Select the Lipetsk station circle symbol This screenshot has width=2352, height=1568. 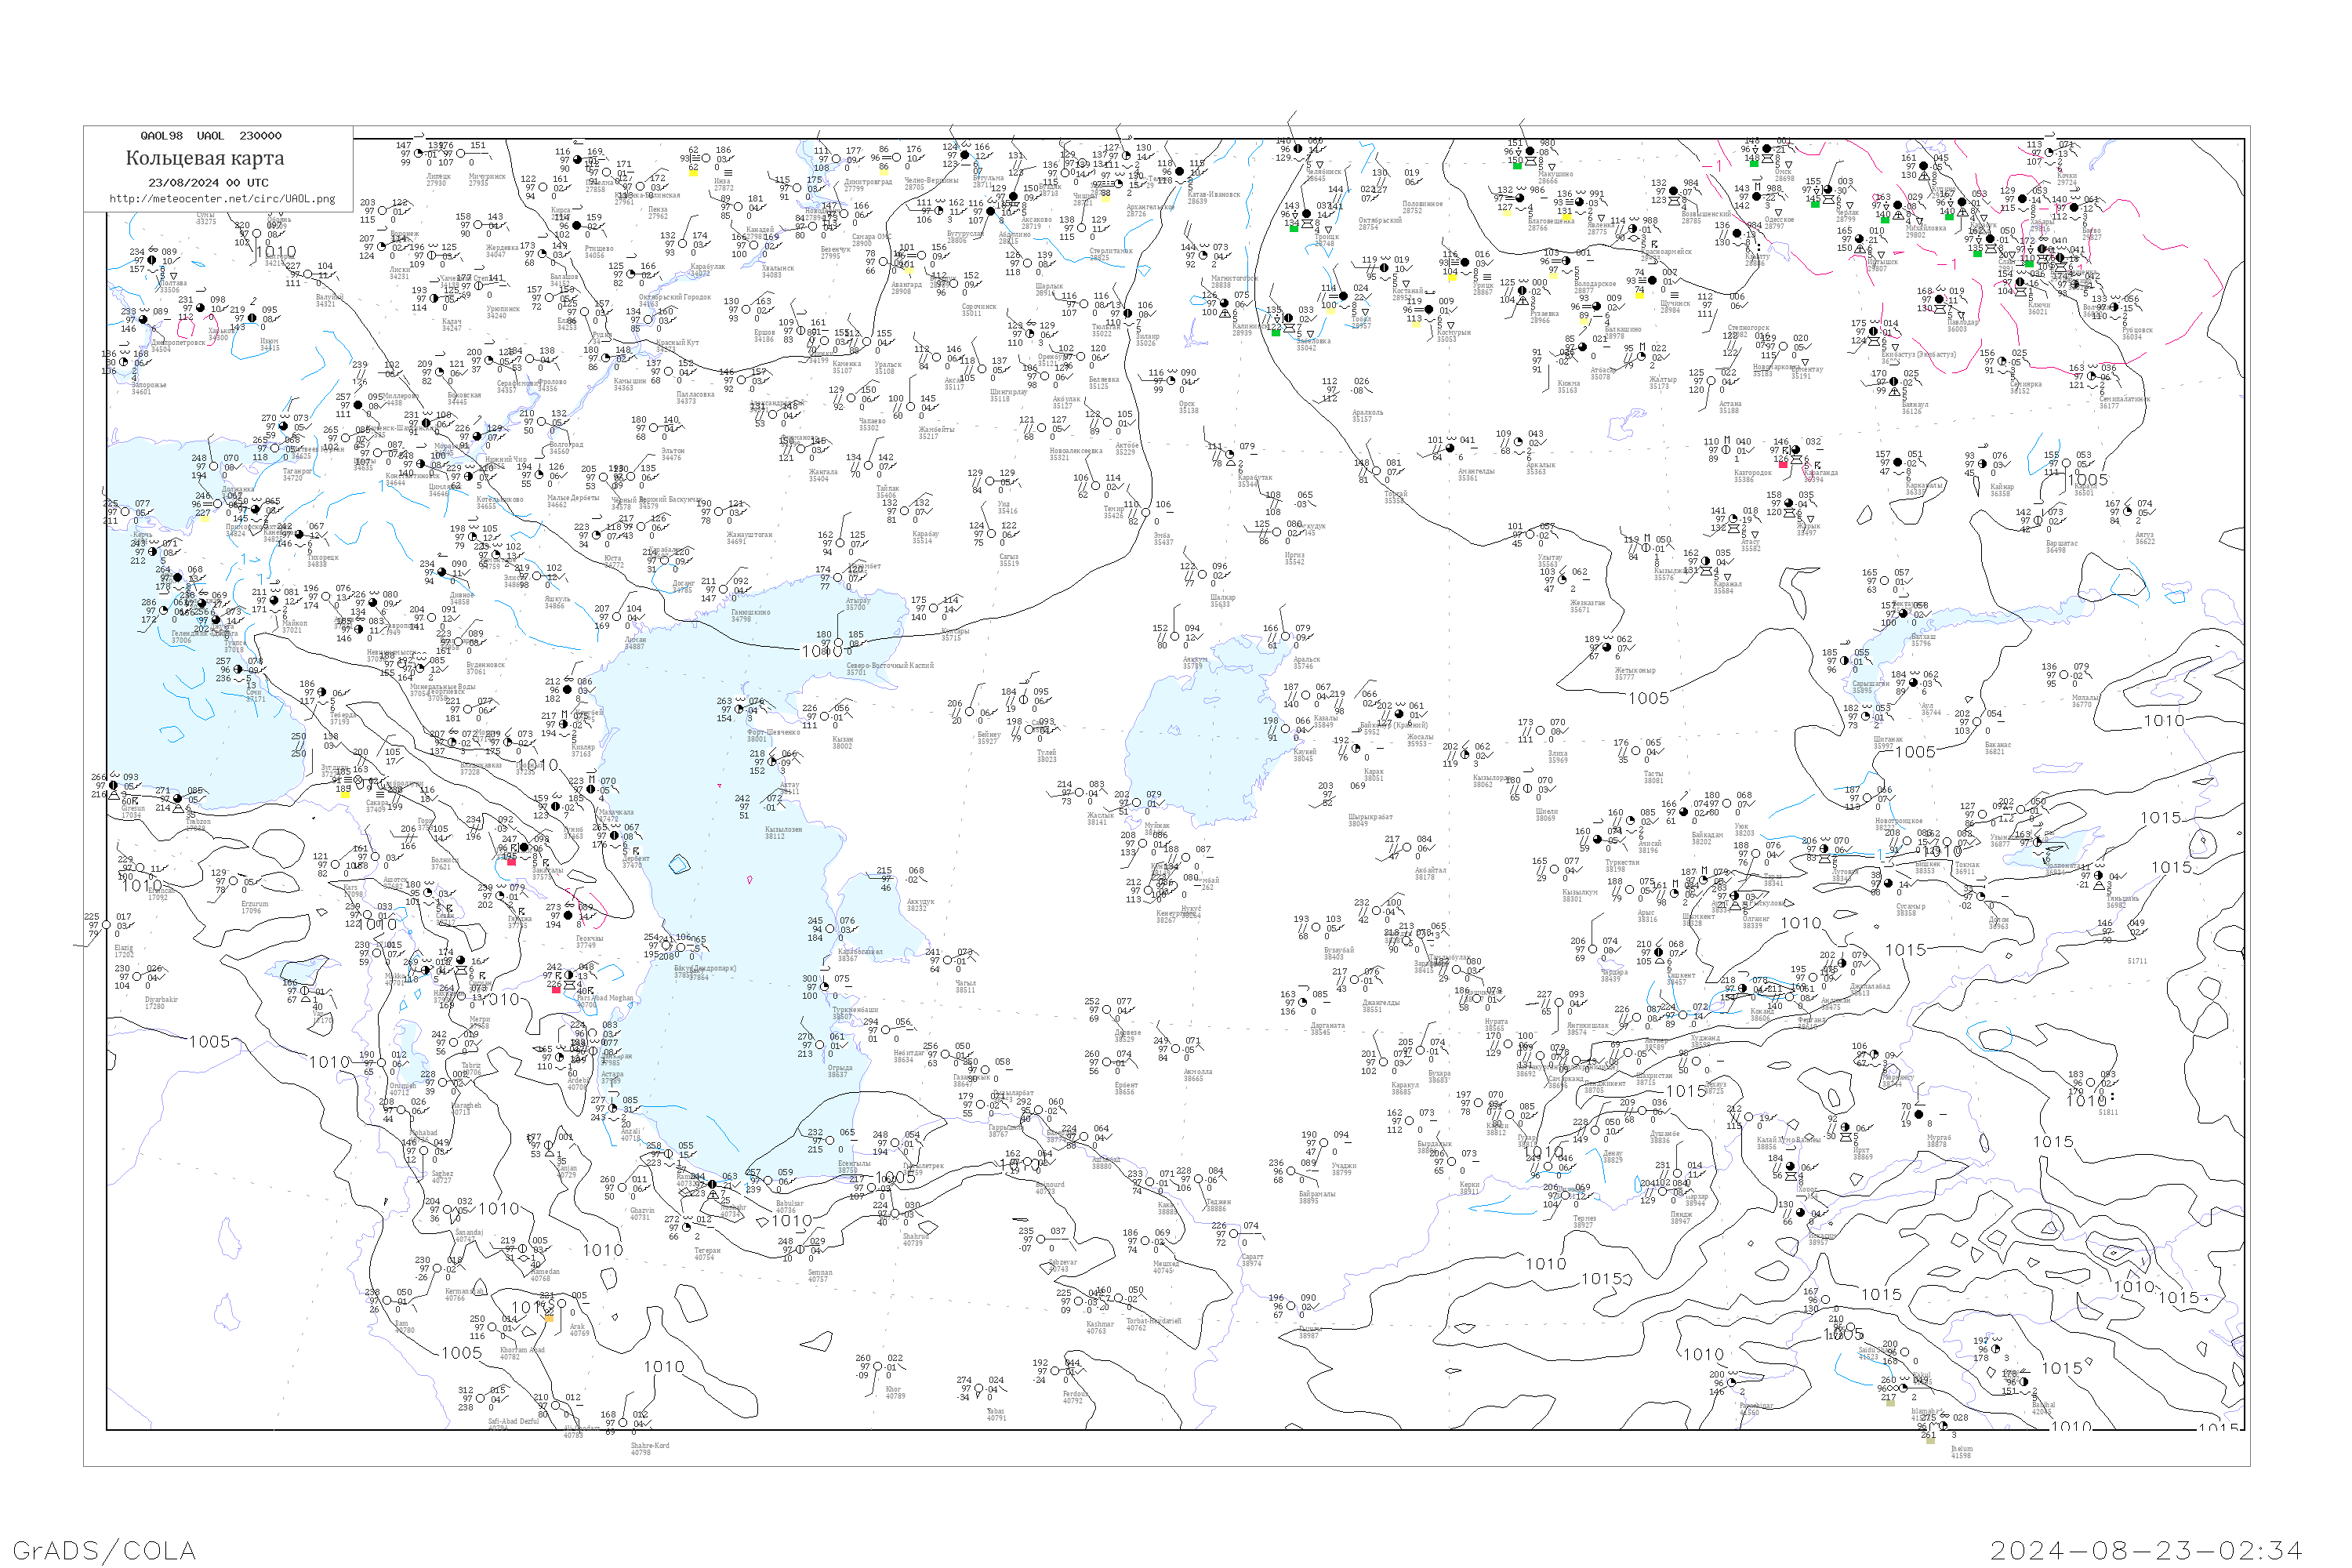click(x=419, y=154)
